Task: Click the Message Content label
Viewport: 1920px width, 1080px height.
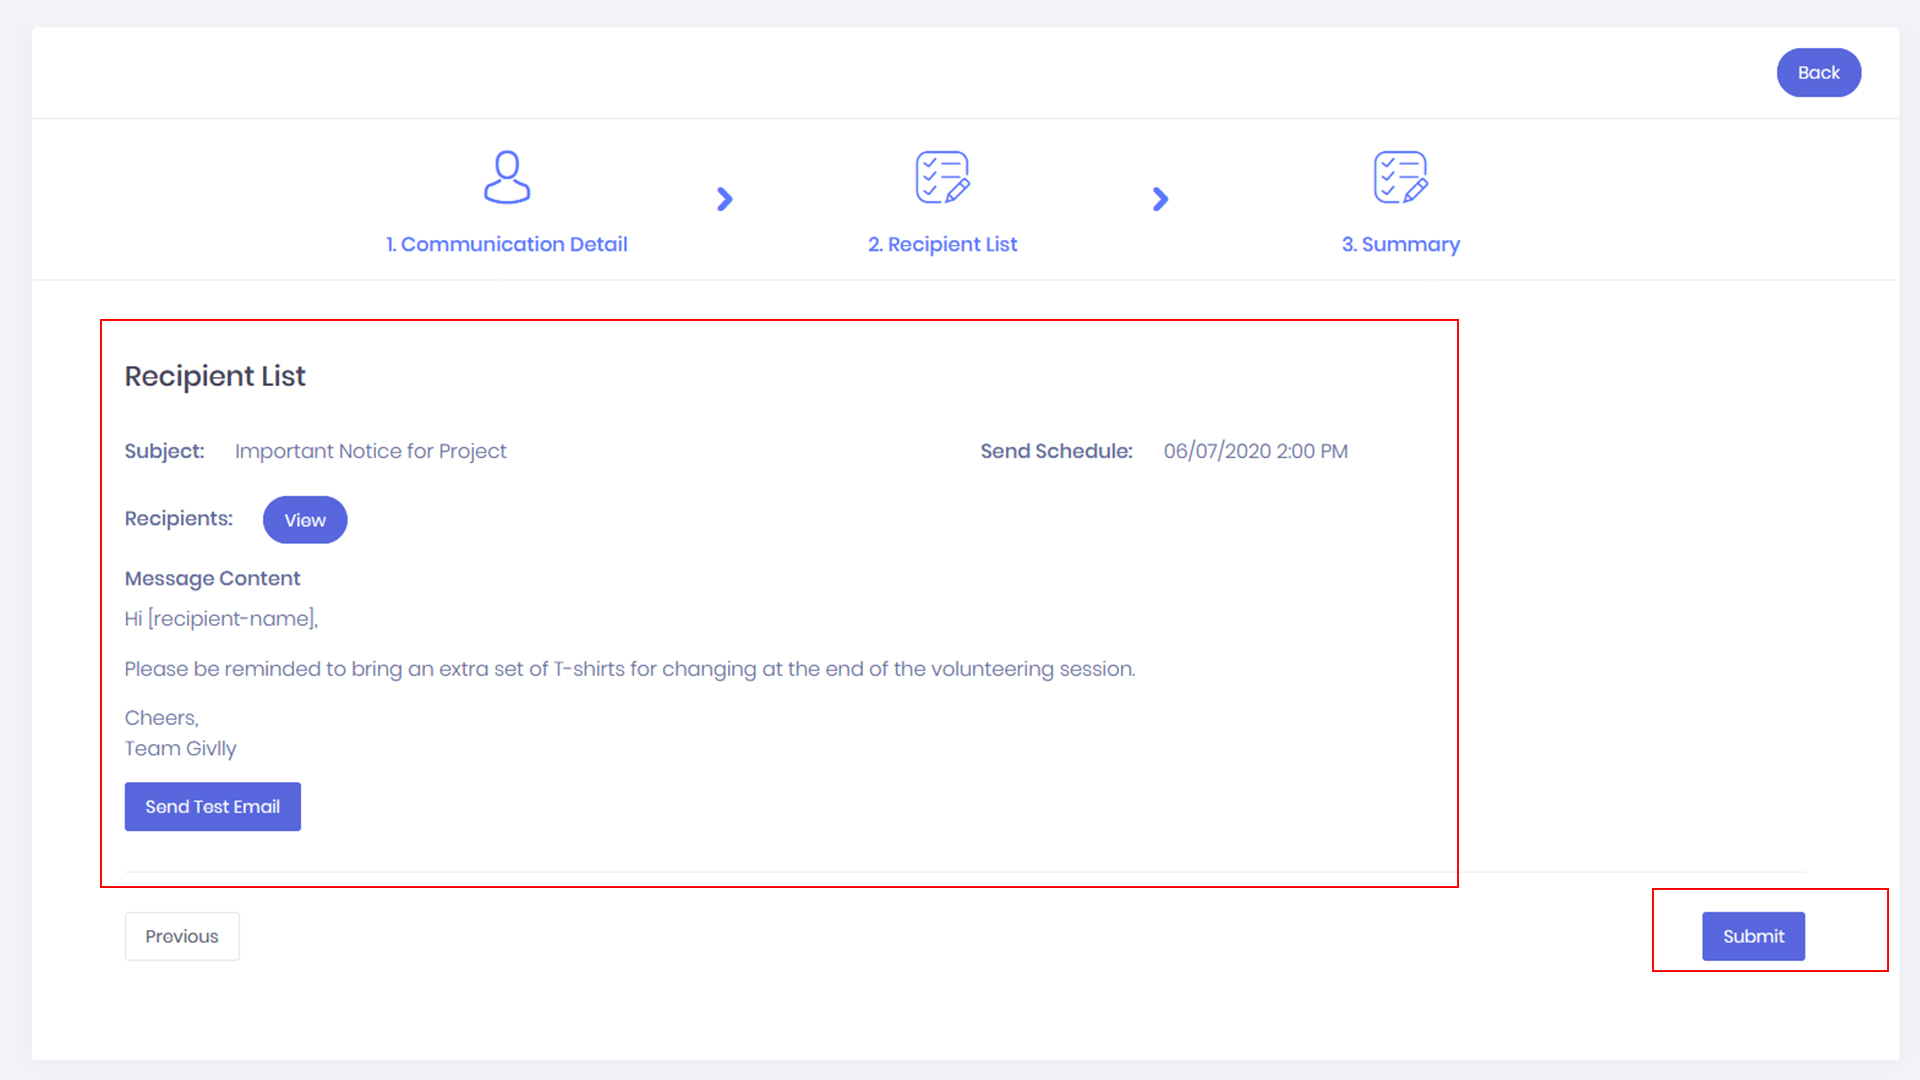Action: pyautogui.click(x=212, y=579)
